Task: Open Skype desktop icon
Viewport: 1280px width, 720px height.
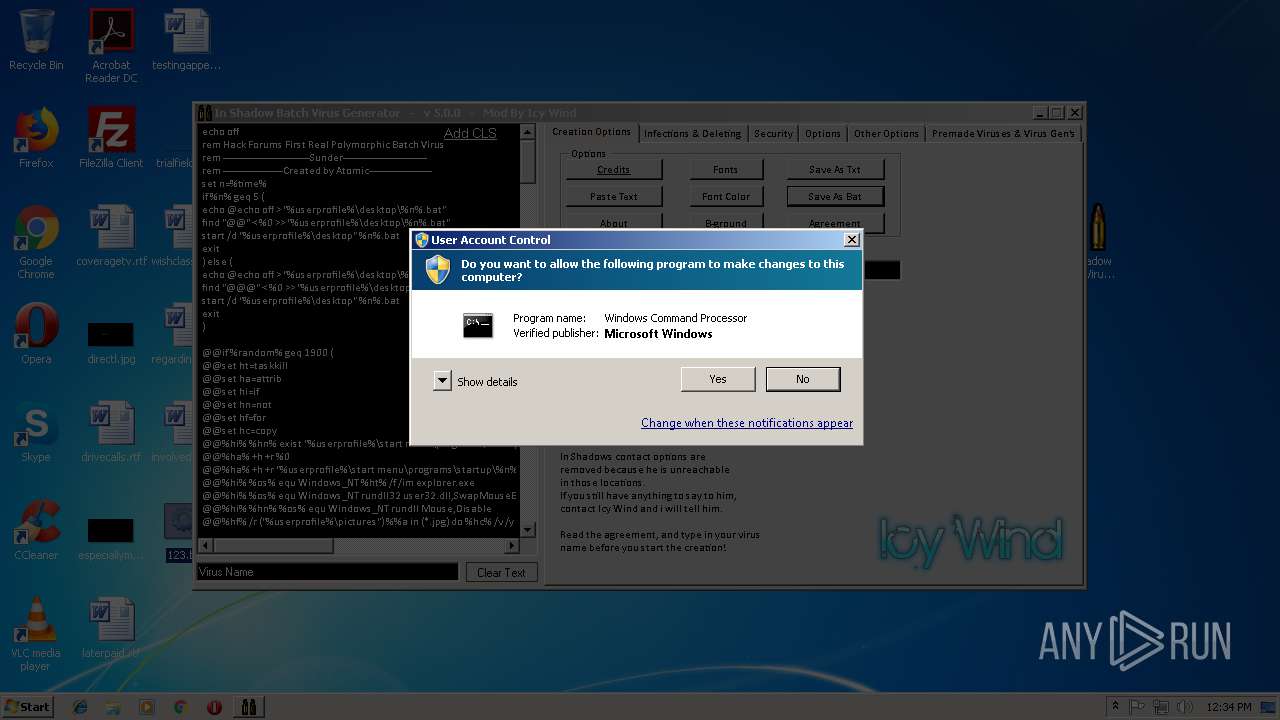Action: 36,432
